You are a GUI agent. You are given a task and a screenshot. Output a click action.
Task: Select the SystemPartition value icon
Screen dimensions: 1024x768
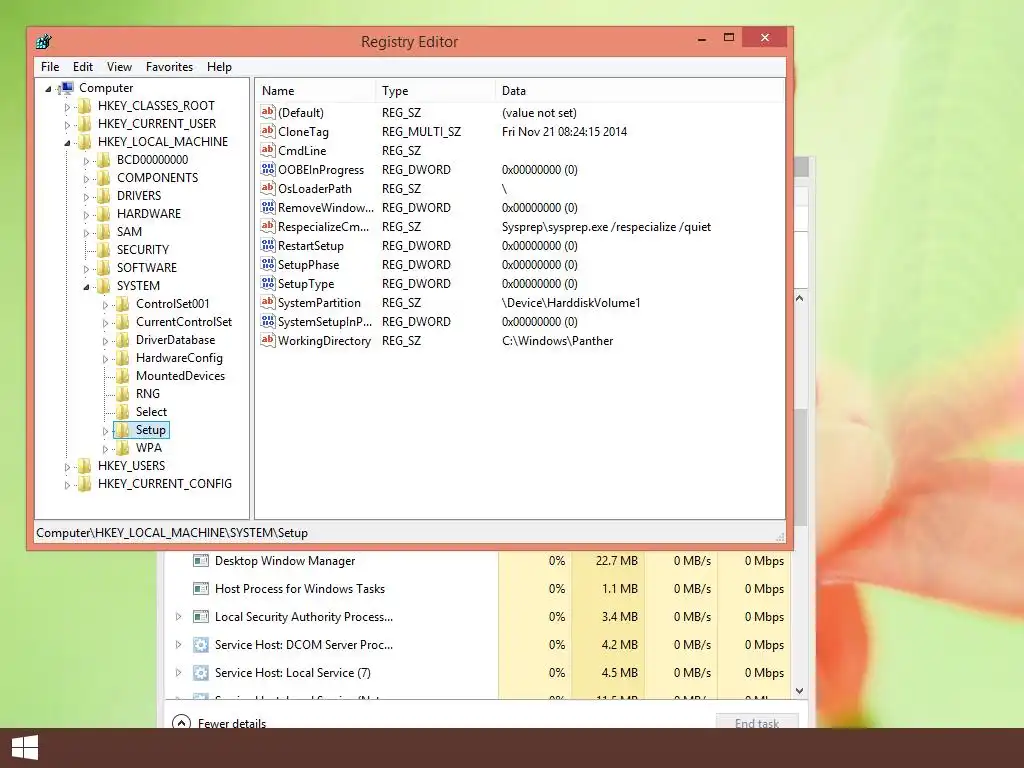268,302
